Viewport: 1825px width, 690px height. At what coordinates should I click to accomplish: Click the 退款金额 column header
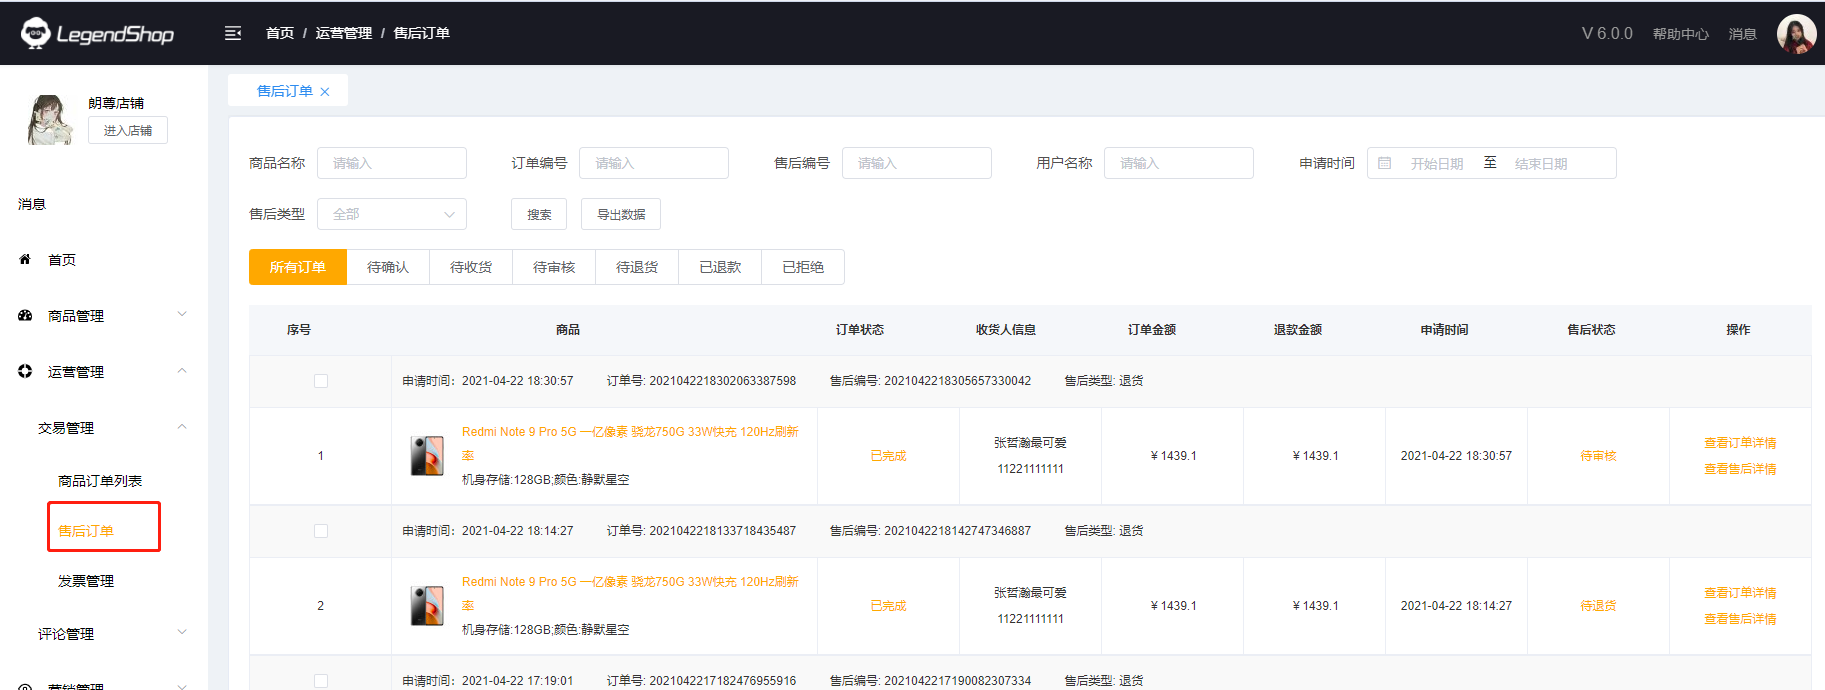pyautogui.click(x=1298, y=330)
